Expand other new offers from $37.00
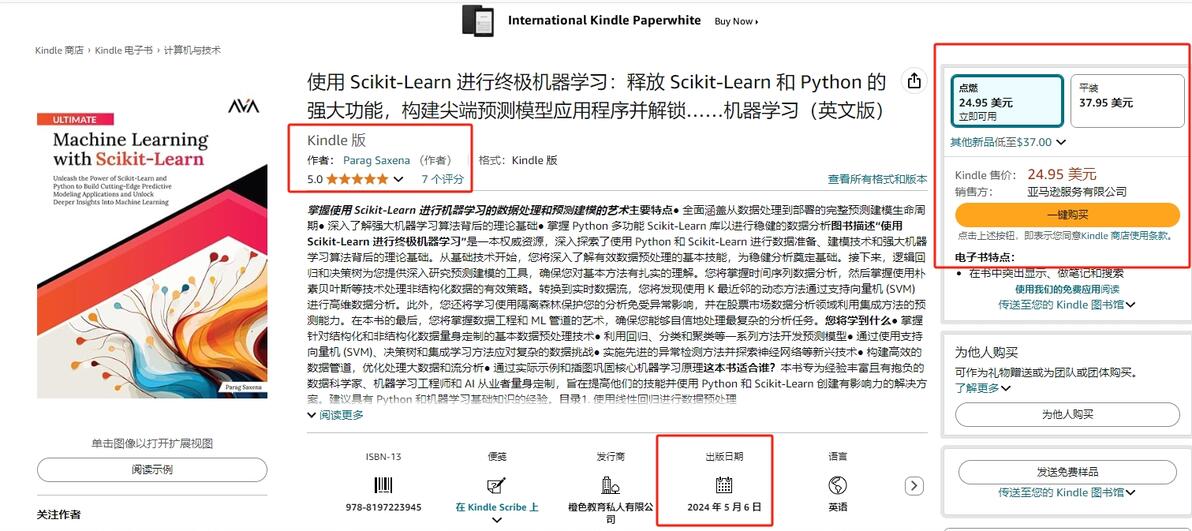The height and width of the screenshot is (531, 1192). click(1007, 141)
